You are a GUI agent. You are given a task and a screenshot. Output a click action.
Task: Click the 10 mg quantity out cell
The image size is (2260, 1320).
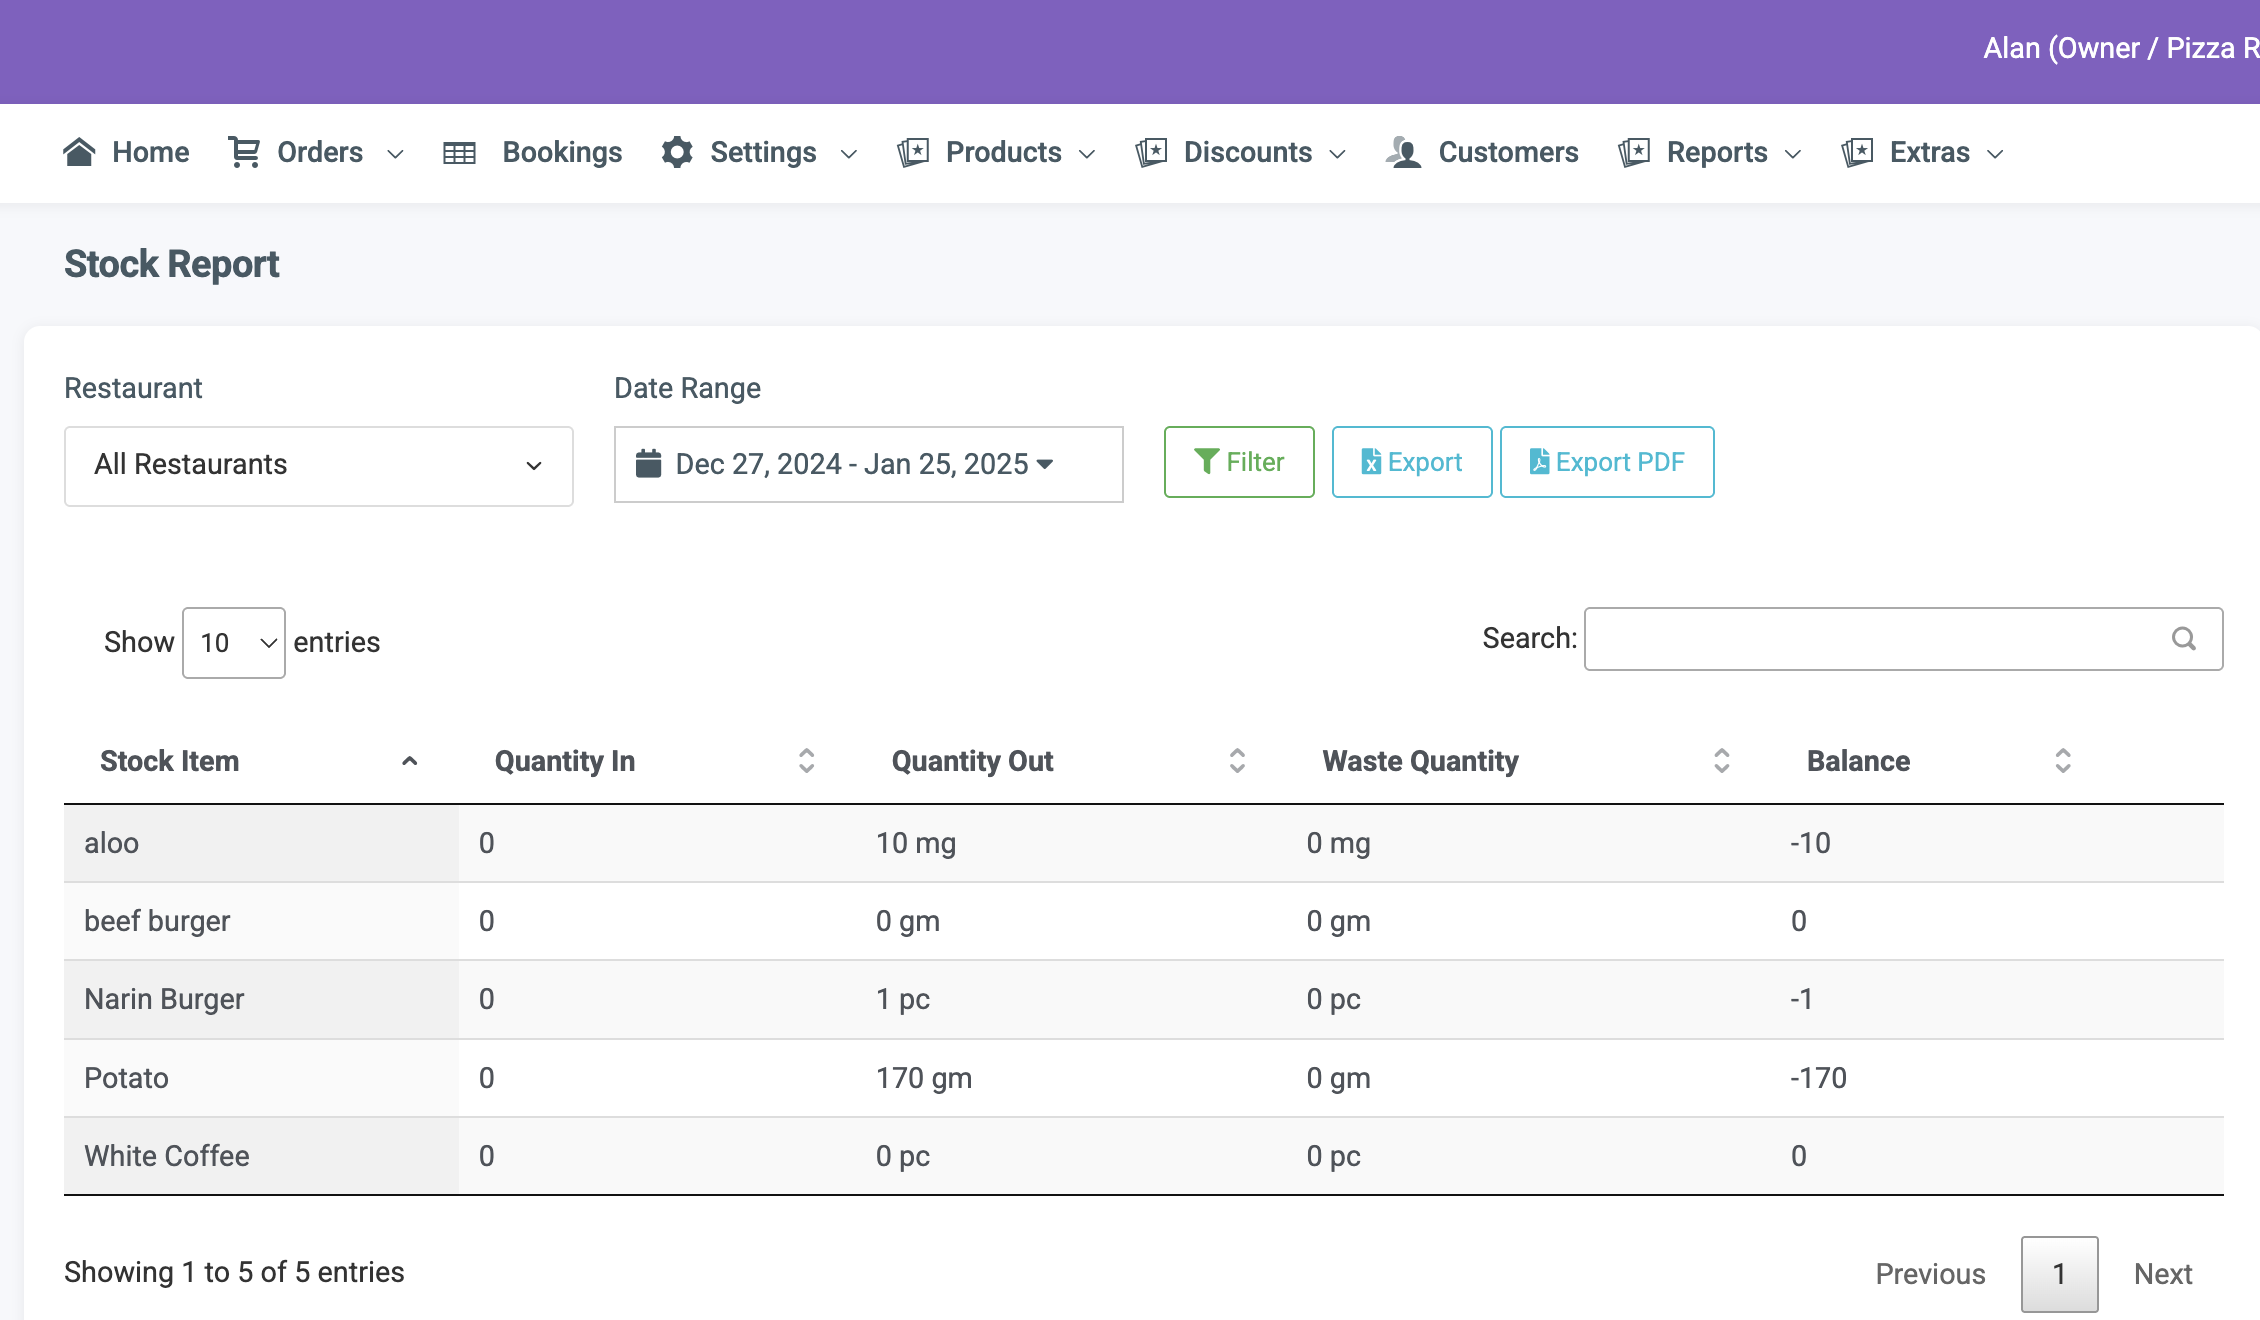click(x=1070, y=843)
